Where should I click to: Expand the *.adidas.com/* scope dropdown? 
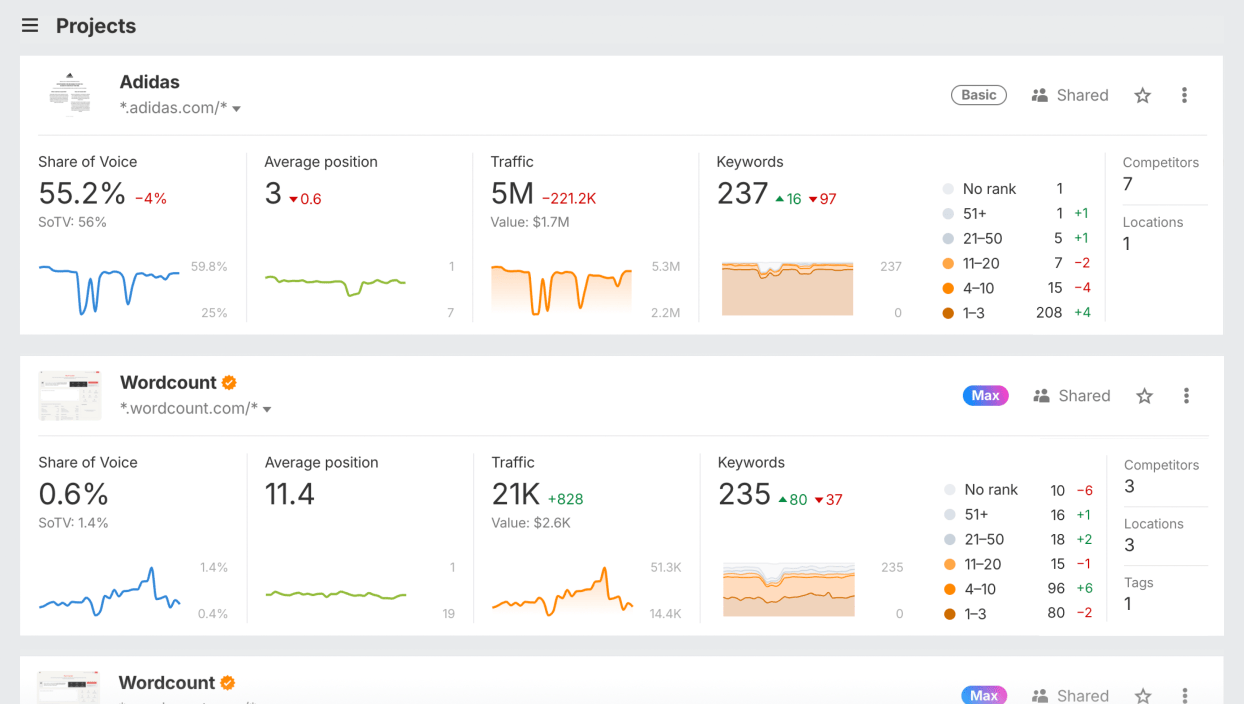[237, 109]
